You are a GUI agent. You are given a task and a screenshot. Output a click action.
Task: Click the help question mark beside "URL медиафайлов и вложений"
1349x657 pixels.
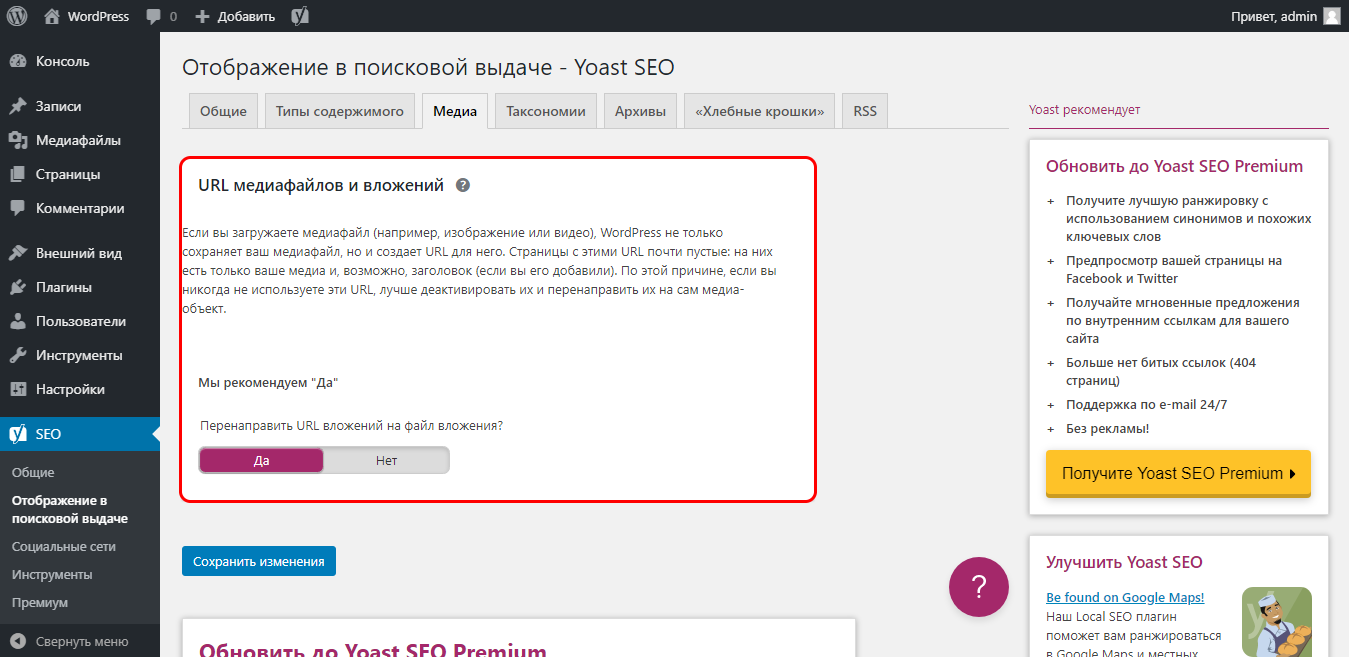(460, 184)
